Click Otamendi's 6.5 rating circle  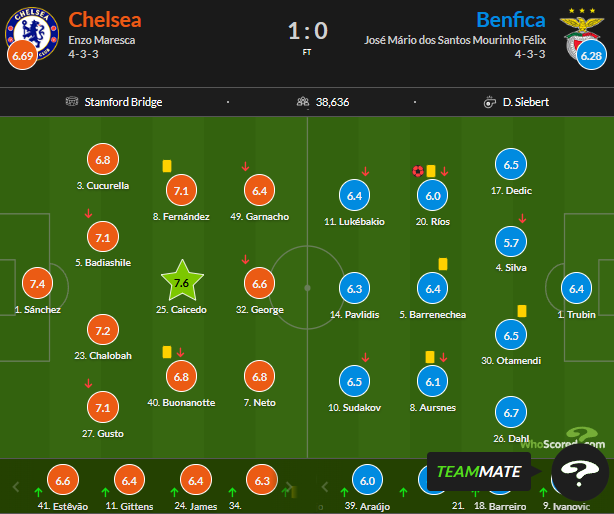511,335
